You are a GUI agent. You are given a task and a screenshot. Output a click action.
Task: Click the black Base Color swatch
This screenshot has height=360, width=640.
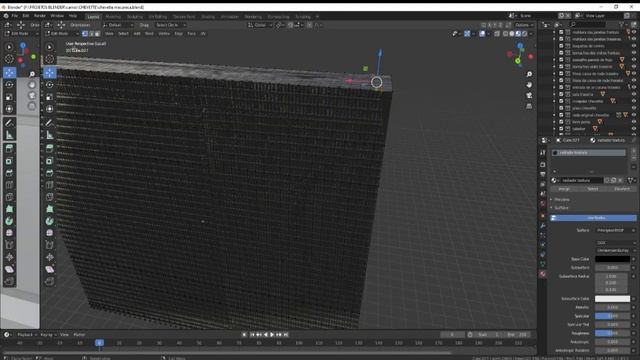click(612, 259)
